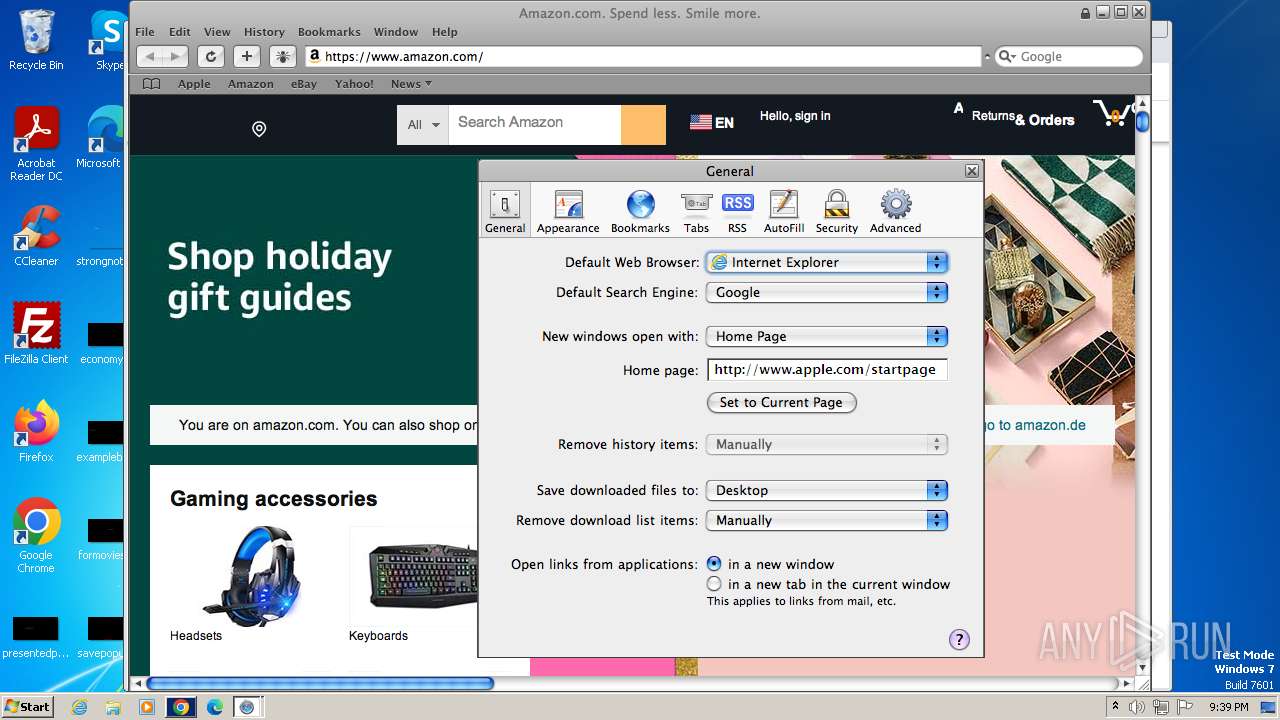Open the Amazon shopping cart
This screenshot has height=720, width=1280.
tap(1111, 113)
